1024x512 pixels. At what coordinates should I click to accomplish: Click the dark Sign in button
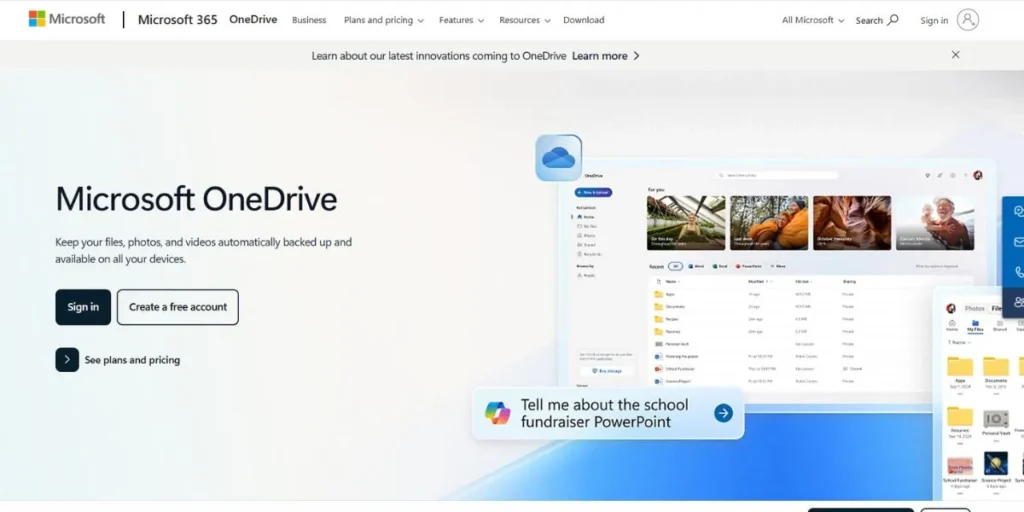coord(83,307)
